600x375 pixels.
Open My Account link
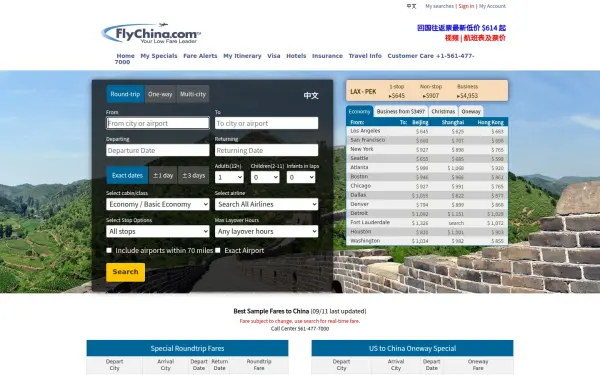[492, 6]
